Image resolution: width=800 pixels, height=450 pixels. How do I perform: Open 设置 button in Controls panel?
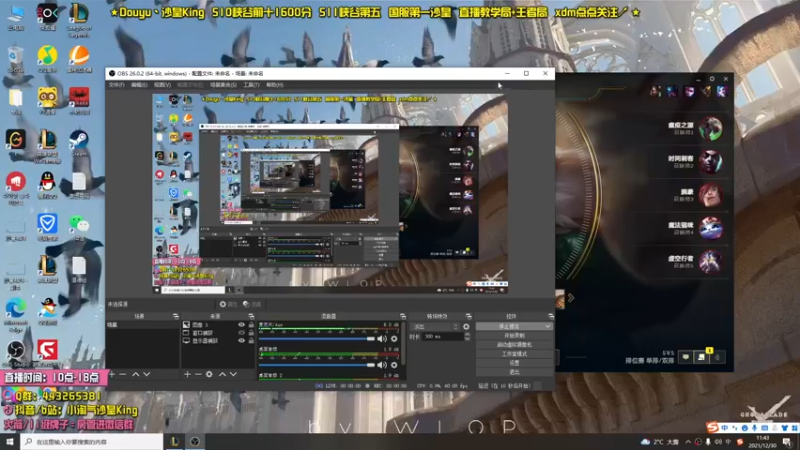coord(514,363)
